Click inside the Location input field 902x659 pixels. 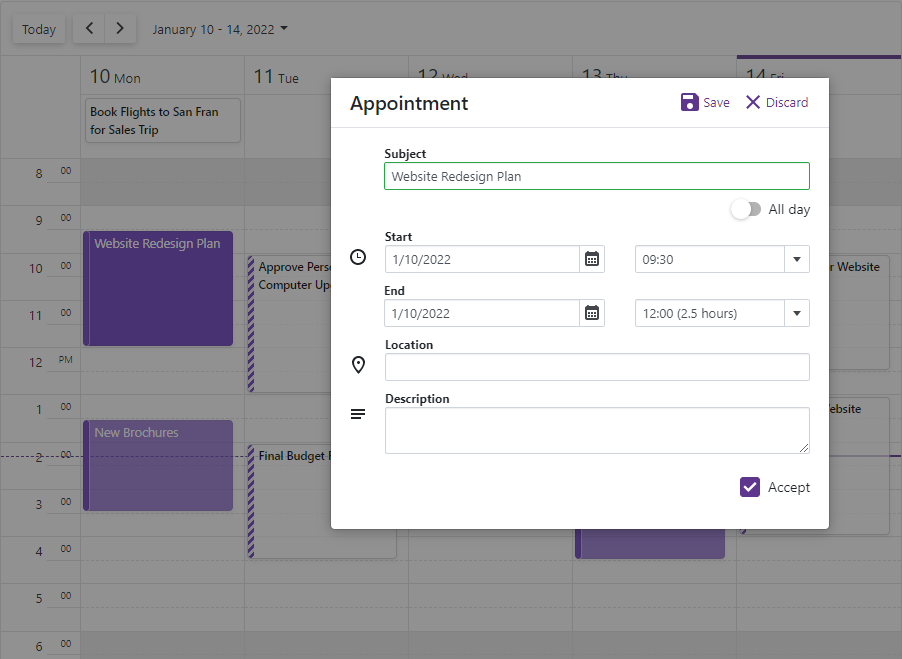[x=596, y=367]
